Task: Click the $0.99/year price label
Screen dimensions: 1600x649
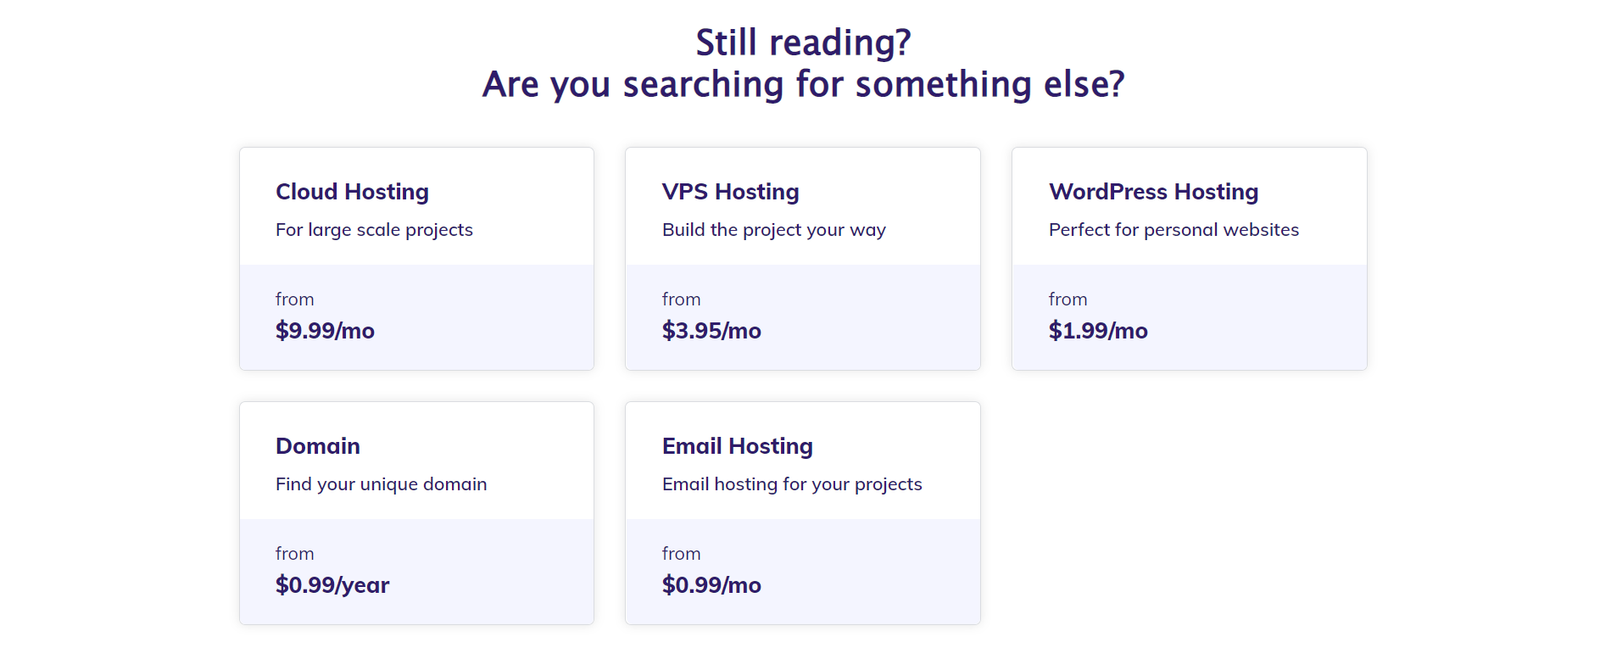Action: point(332,585)
